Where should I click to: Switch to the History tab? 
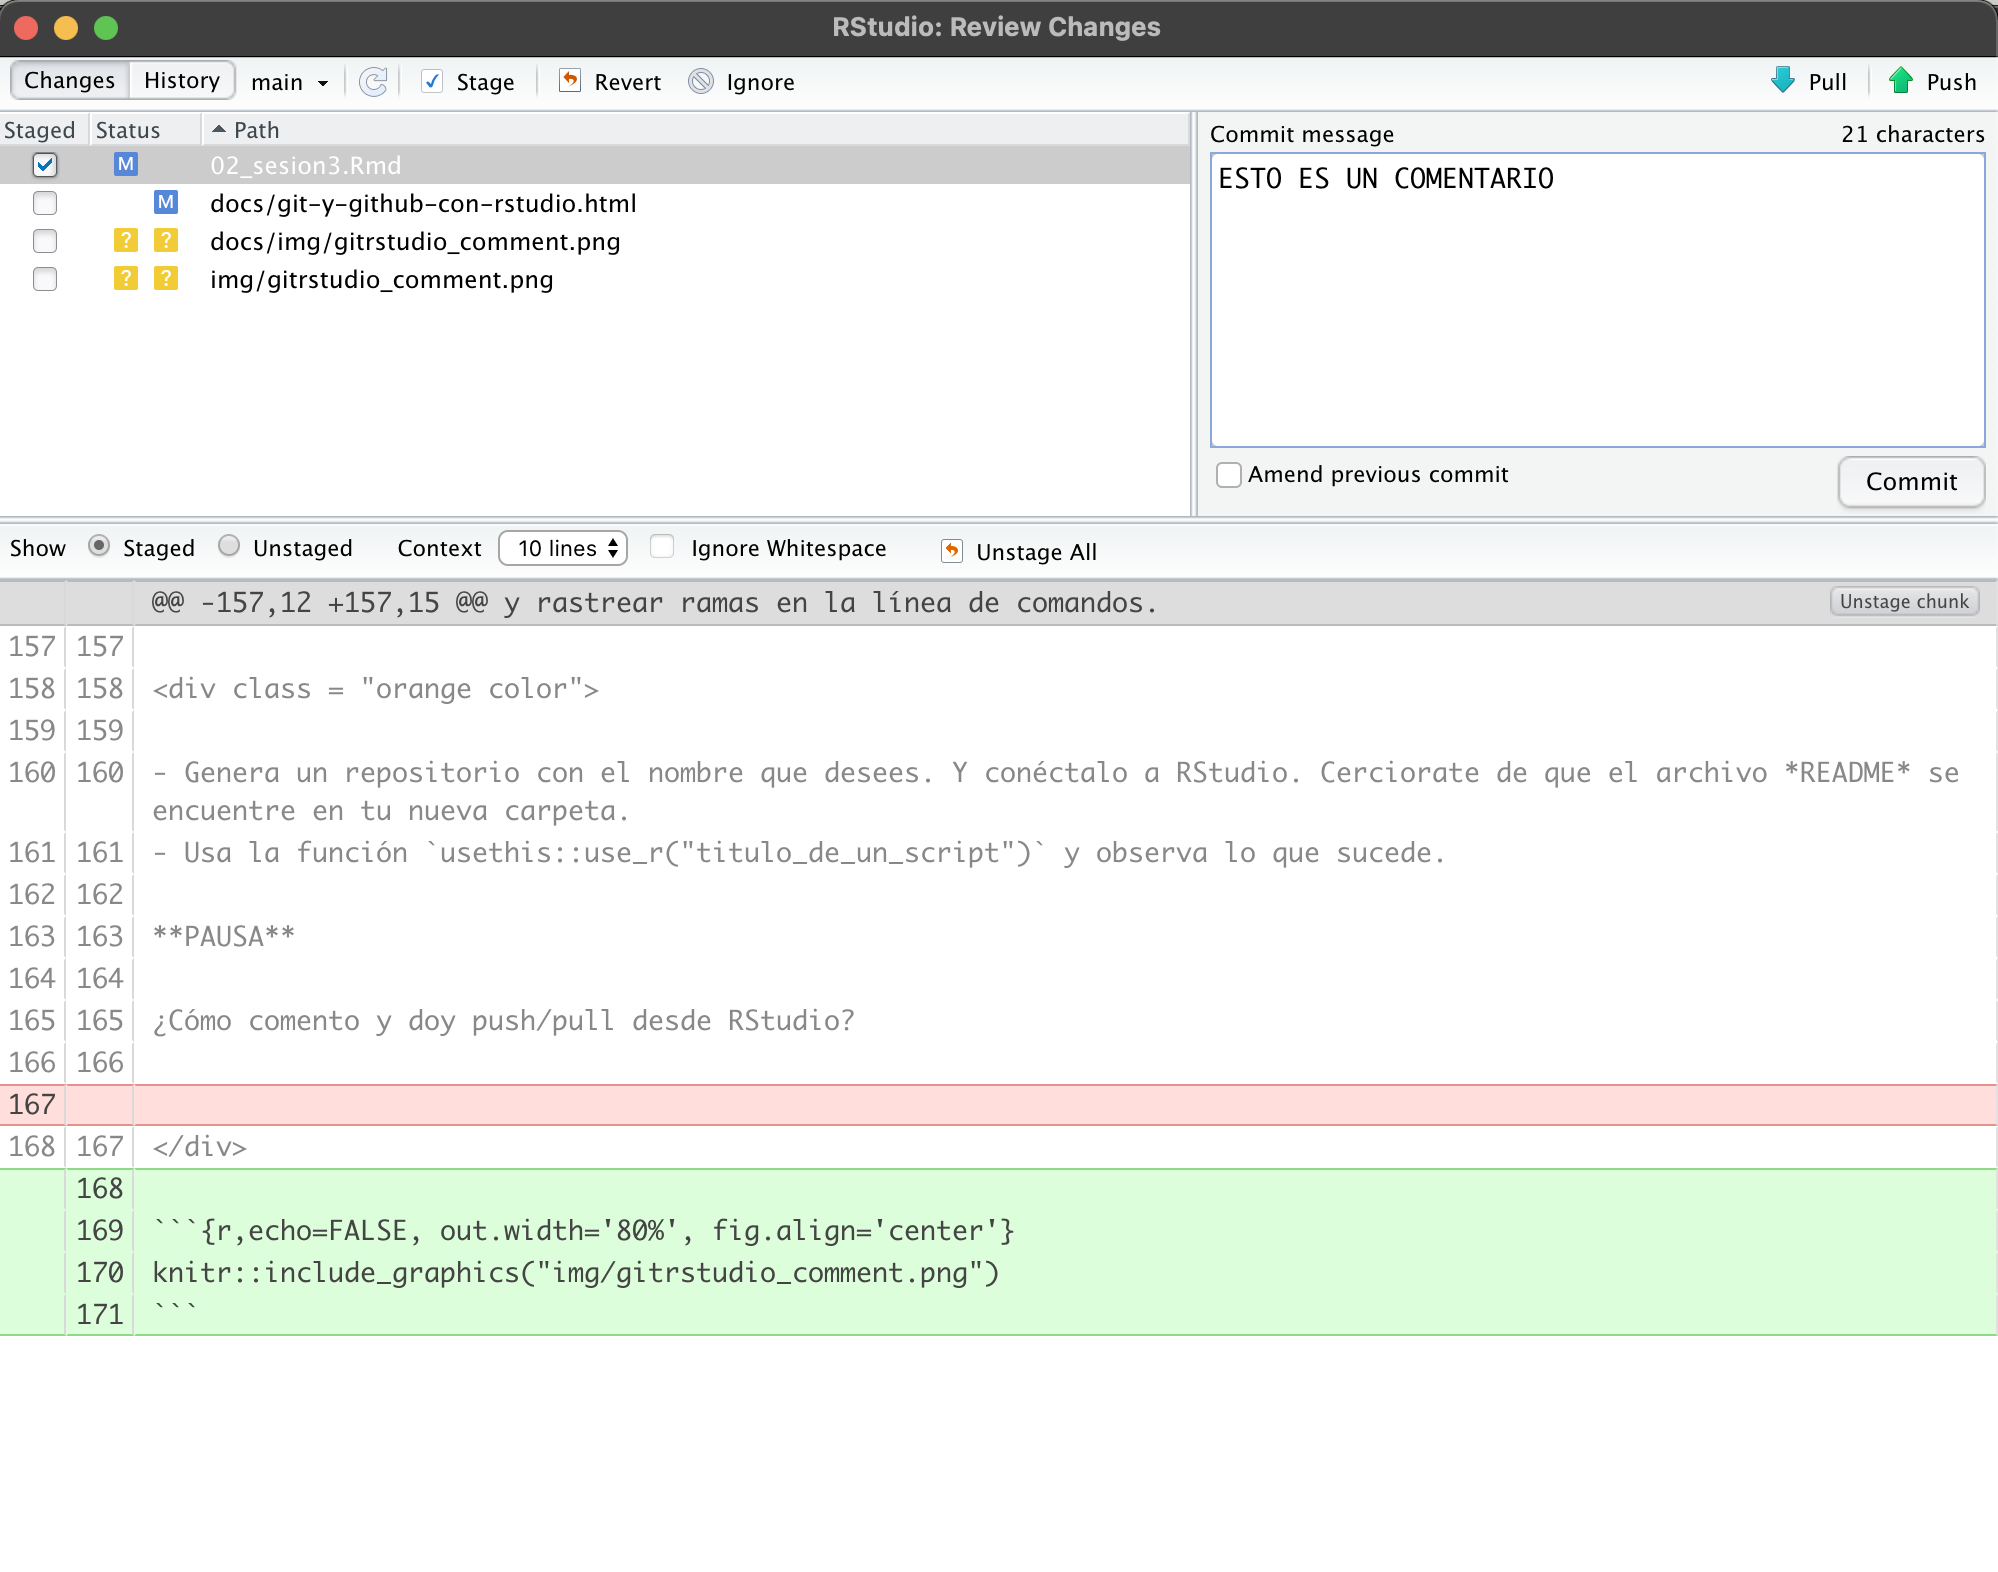coord(182,80)
